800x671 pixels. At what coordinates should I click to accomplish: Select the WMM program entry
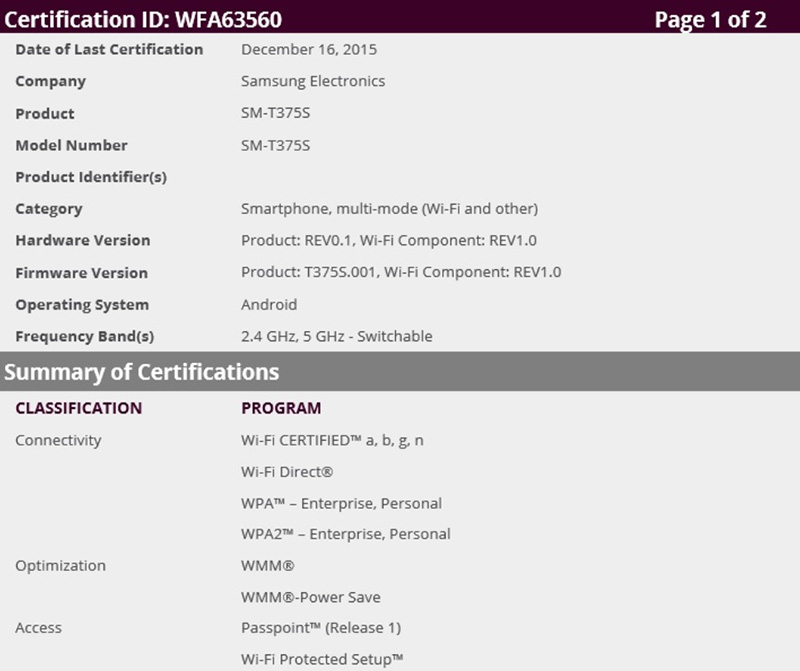[x=268, y=566]
